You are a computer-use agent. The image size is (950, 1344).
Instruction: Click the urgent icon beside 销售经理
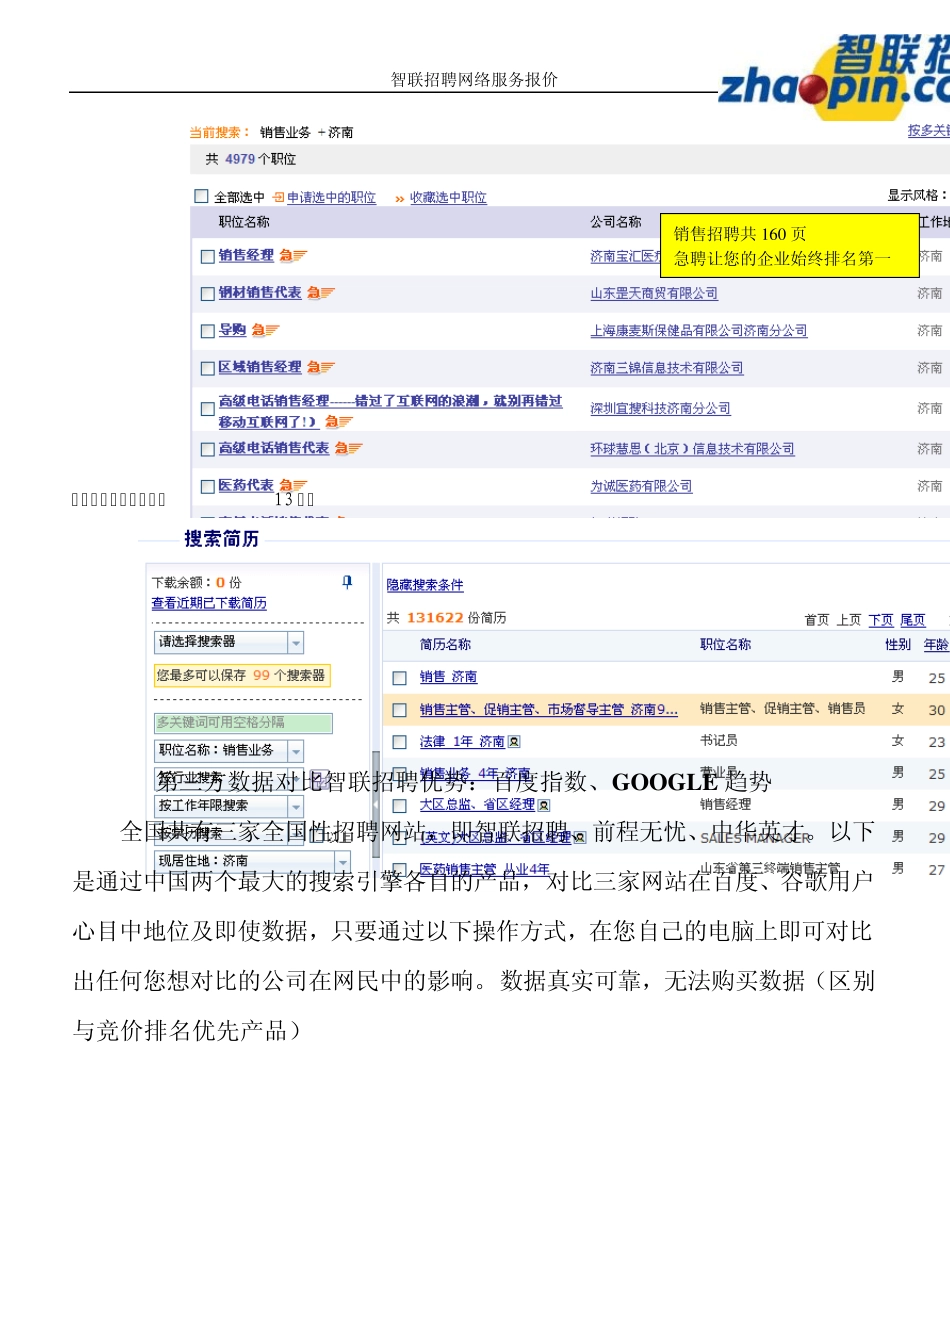pos(293,256)
